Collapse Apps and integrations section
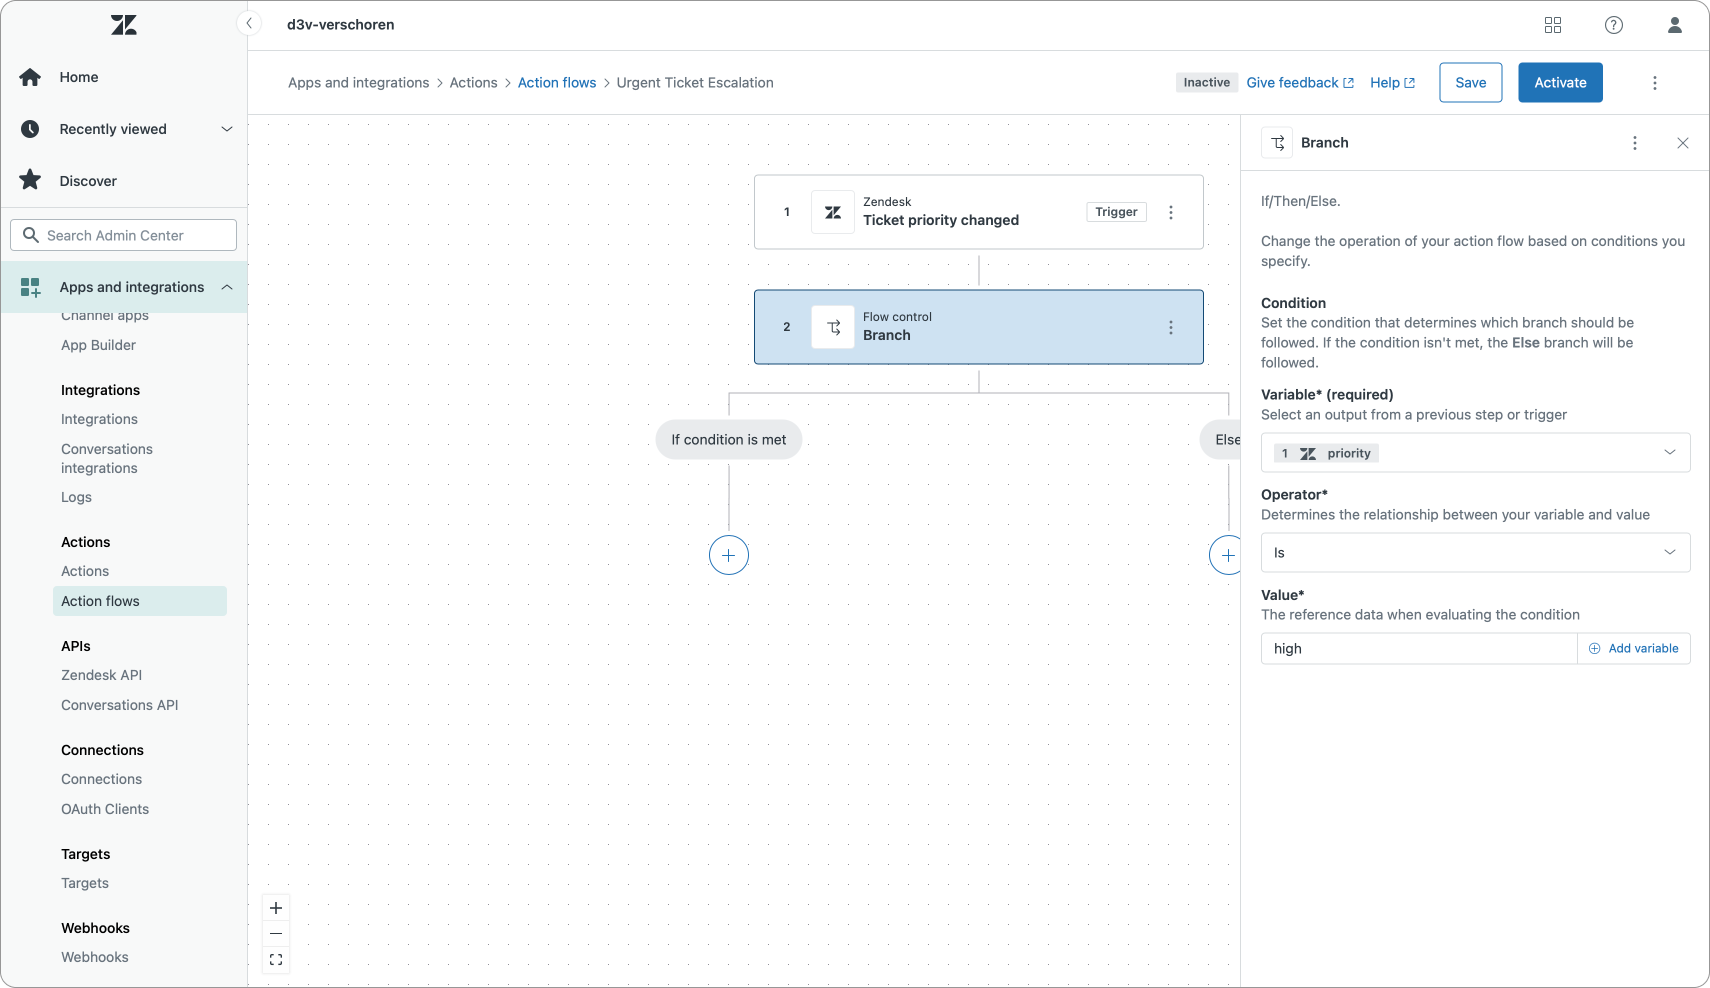 click(x=227, y=287)
